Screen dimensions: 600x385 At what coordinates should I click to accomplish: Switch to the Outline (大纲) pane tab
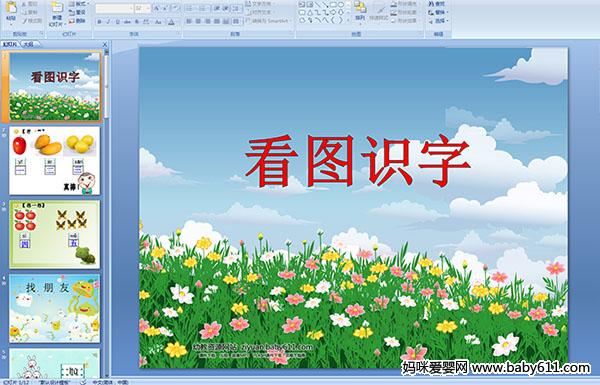[29, 44]
